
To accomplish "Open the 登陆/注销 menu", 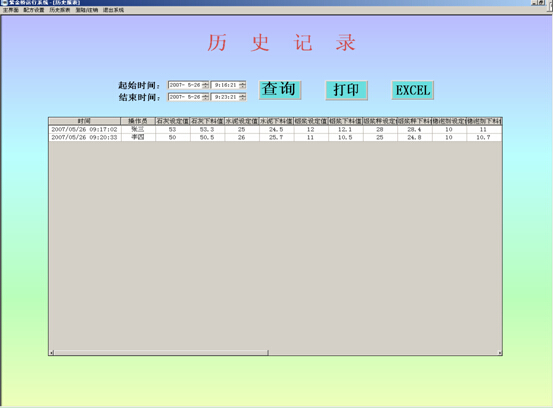I will coord(87,10).
